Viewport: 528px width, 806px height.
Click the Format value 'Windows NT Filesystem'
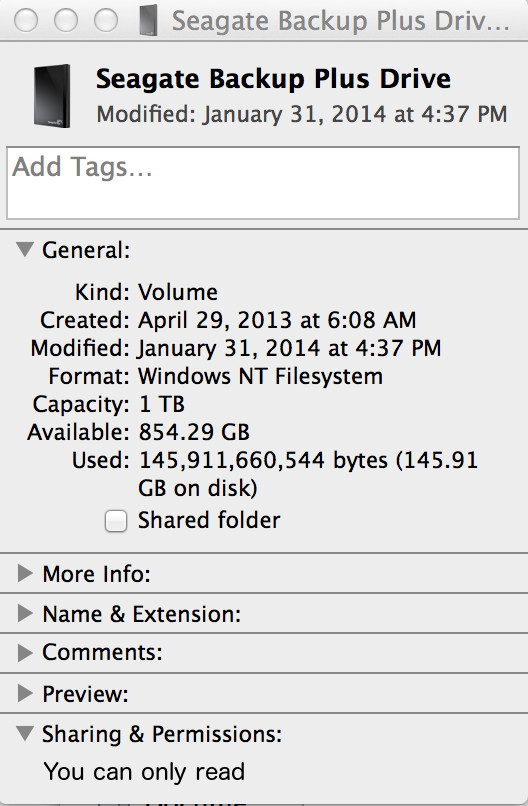tap(261, 376)
